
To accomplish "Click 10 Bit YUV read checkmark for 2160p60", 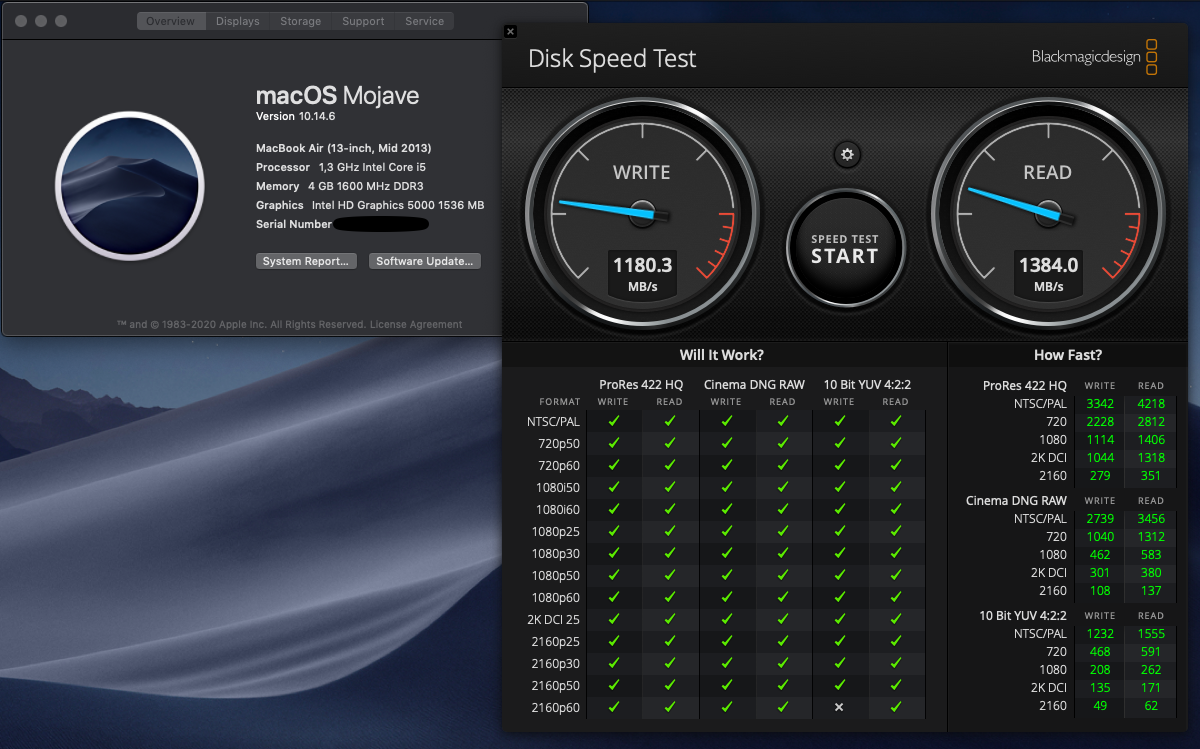I will (x=896, y=707).
